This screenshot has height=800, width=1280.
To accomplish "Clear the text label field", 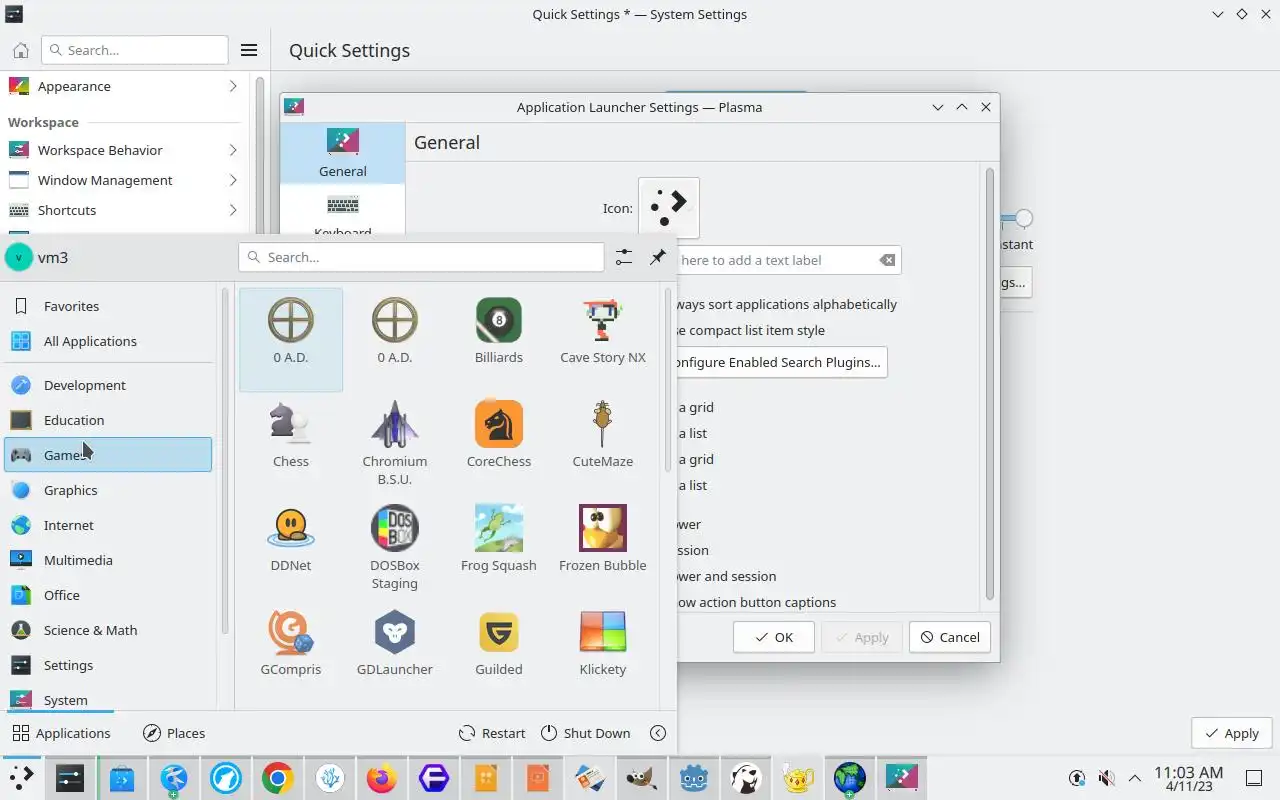I will coord(887,260).
